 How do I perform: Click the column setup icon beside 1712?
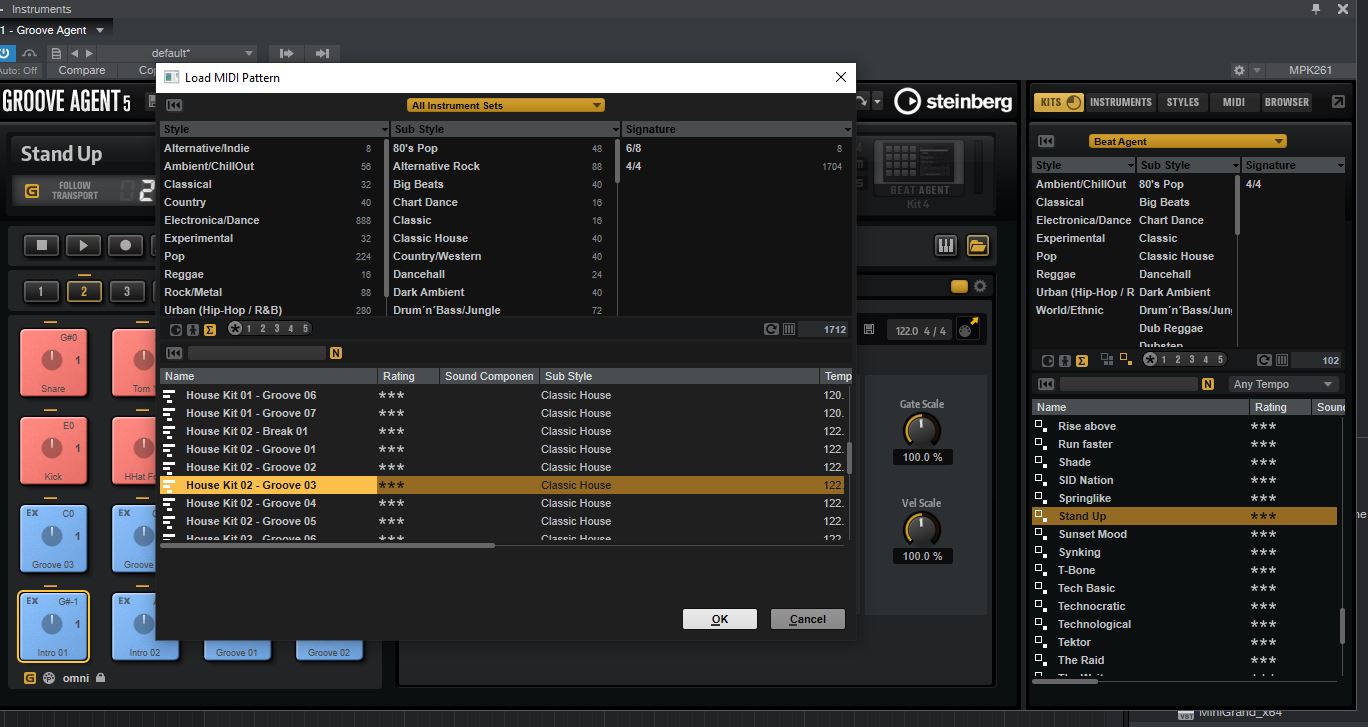(788, 329)
